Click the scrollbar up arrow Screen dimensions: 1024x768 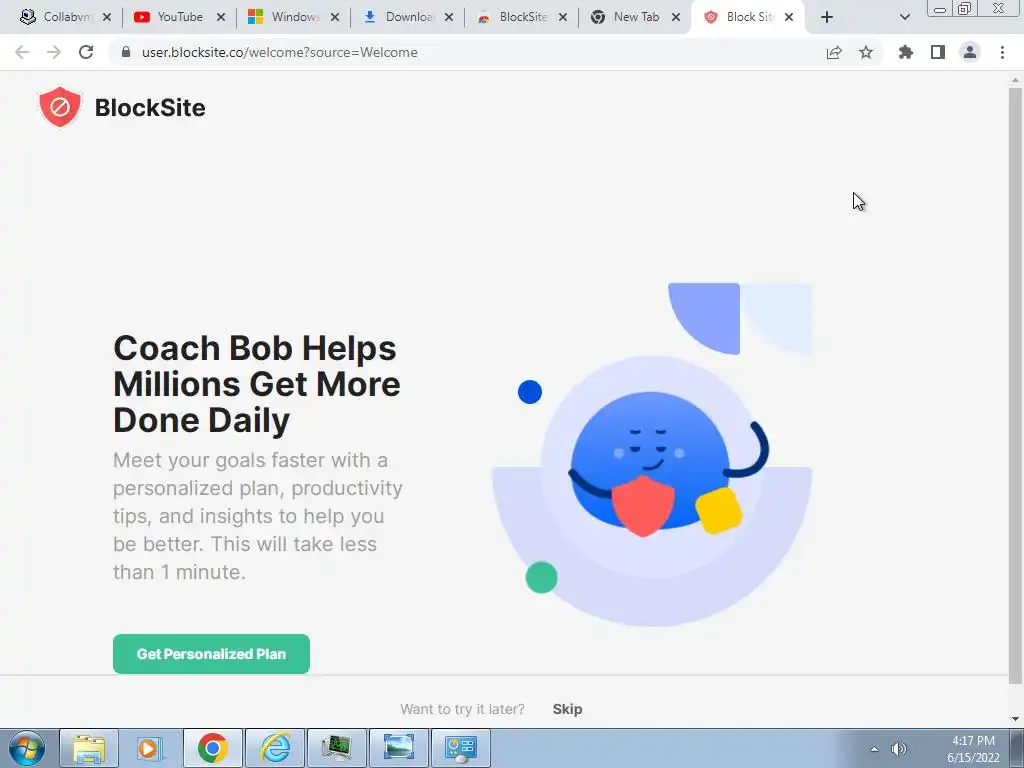pyautogui.click(x=1015, y=80)
